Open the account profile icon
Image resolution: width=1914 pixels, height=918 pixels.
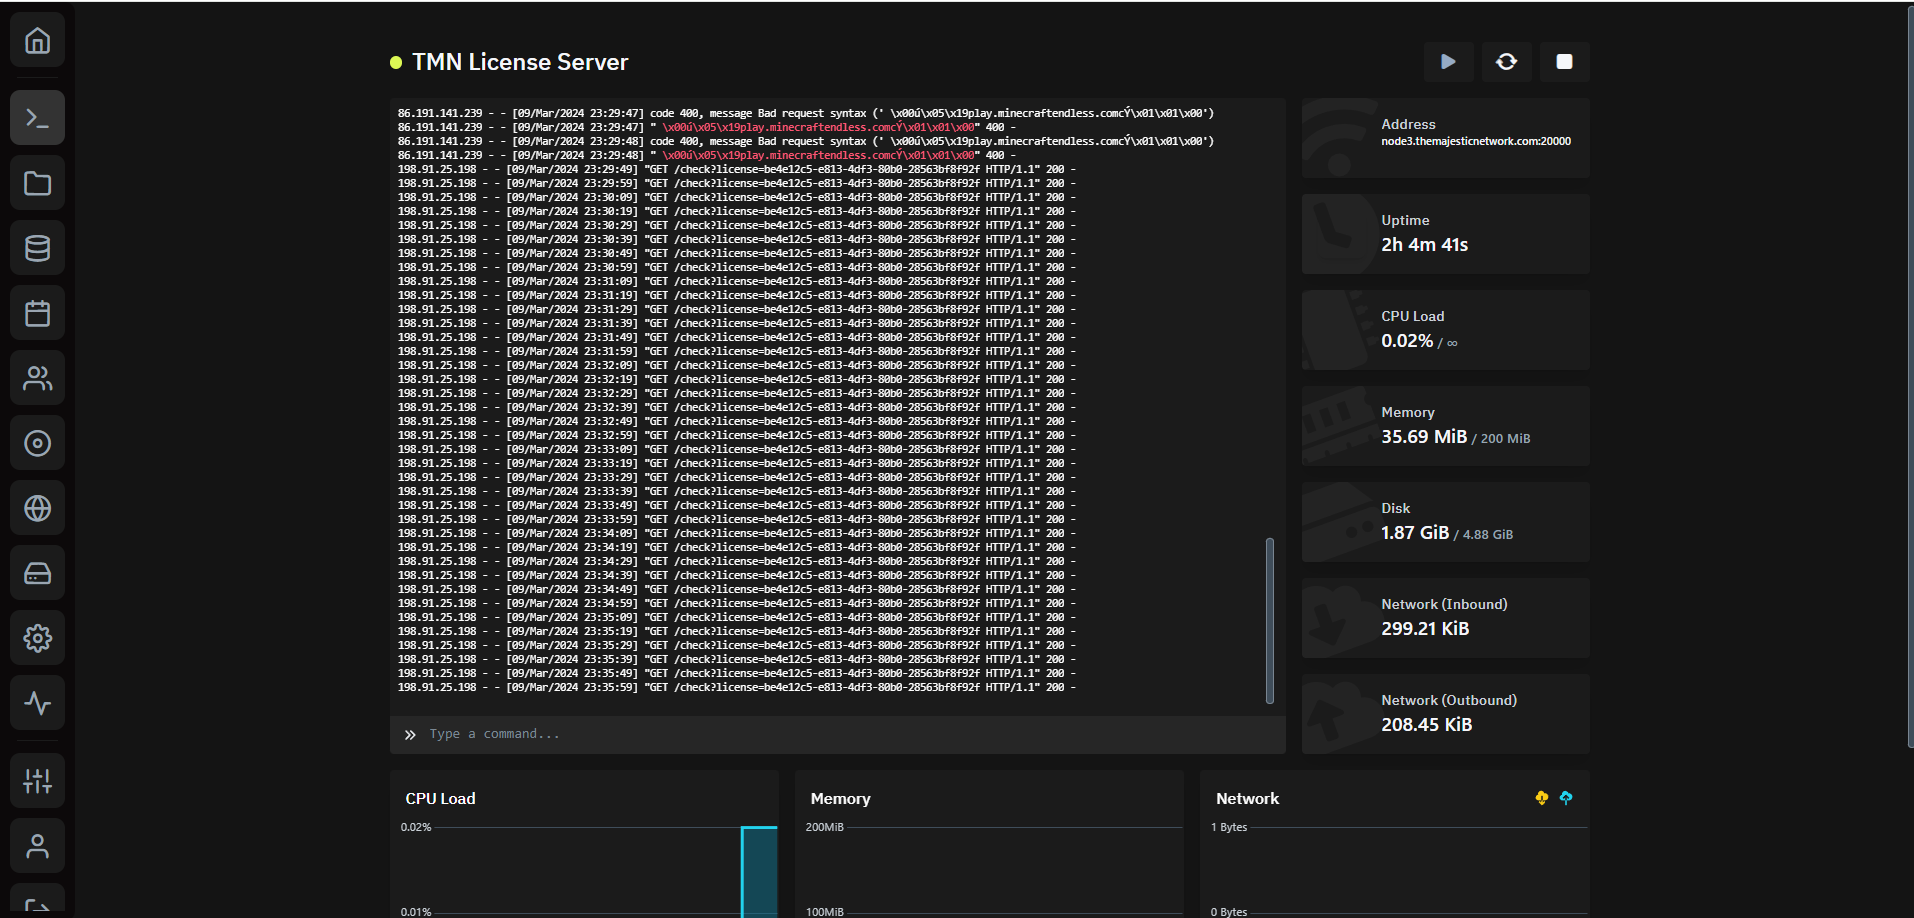38,846
